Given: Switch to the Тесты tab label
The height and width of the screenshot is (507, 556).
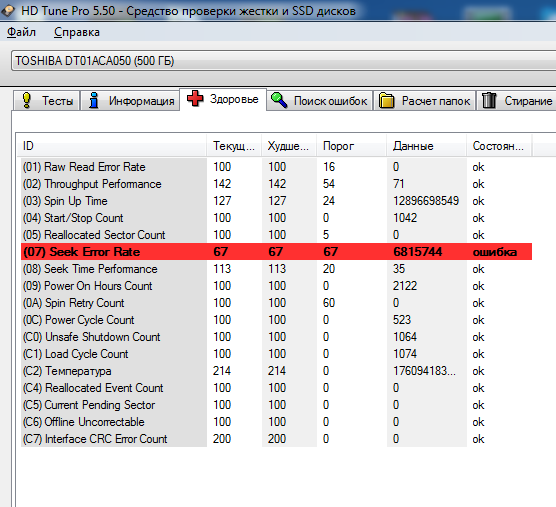Looking at the screenshot, I should click(57, 101).
